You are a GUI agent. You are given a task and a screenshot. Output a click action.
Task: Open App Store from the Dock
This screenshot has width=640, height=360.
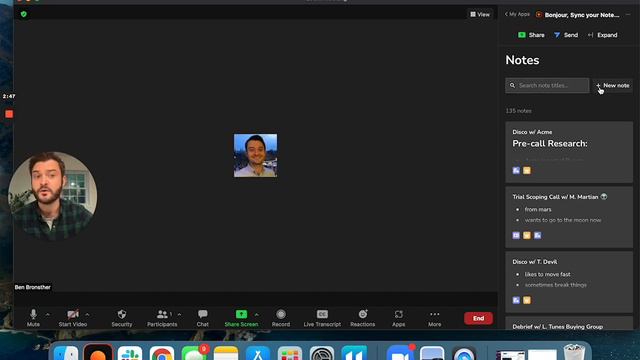click(x=258, y=353)
